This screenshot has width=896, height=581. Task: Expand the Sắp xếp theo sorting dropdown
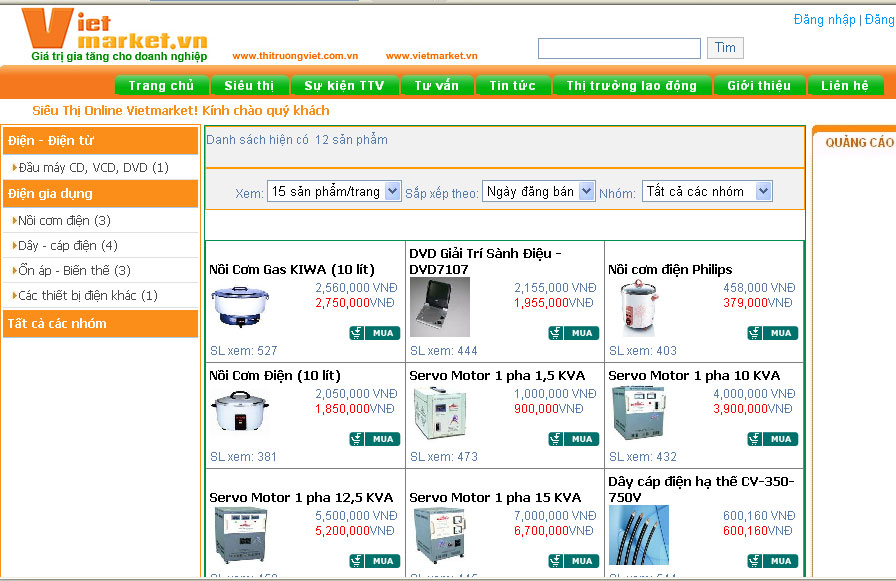click(x=538, y=191)
